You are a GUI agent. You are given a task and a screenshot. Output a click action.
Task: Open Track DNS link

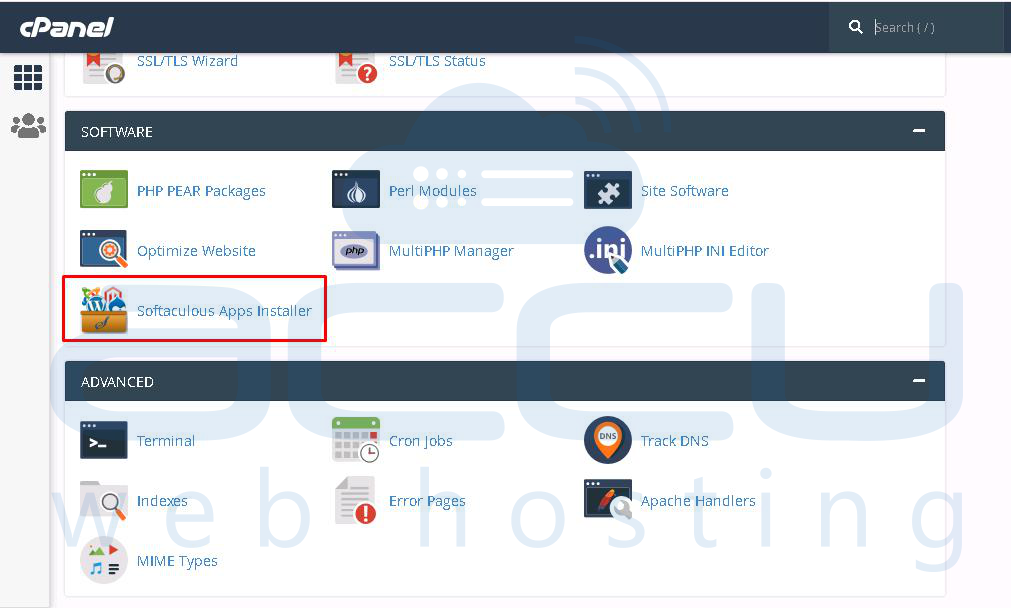tap(674, 441)
